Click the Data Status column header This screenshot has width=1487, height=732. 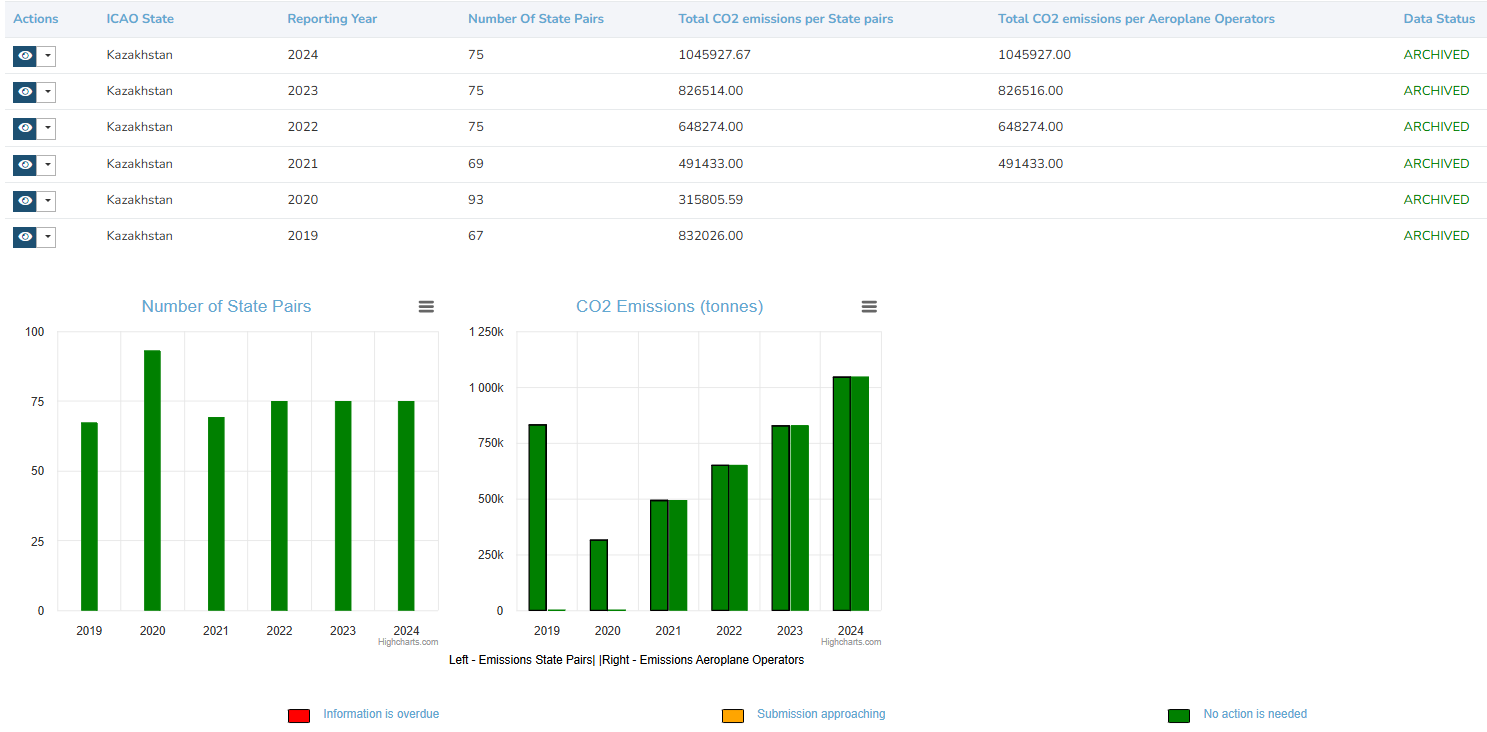(x=1438, y=19)
